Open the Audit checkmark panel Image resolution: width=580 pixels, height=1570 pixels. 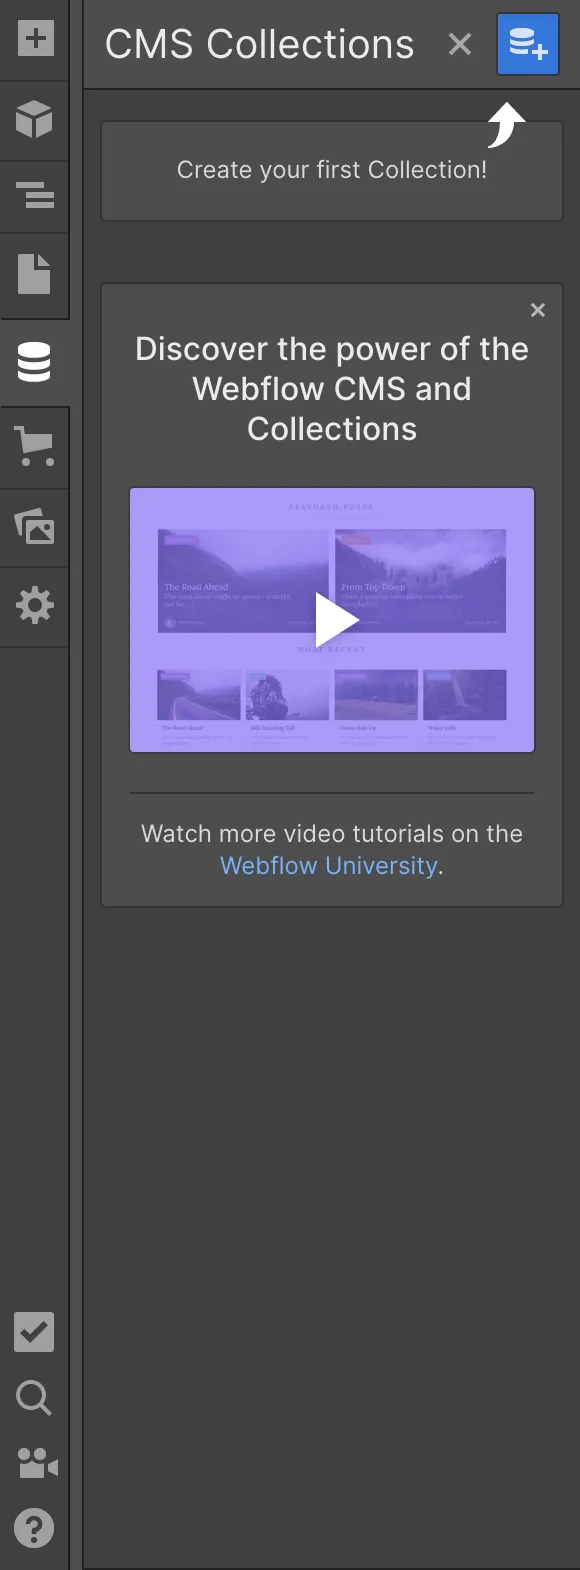[x=34, y=1332]
